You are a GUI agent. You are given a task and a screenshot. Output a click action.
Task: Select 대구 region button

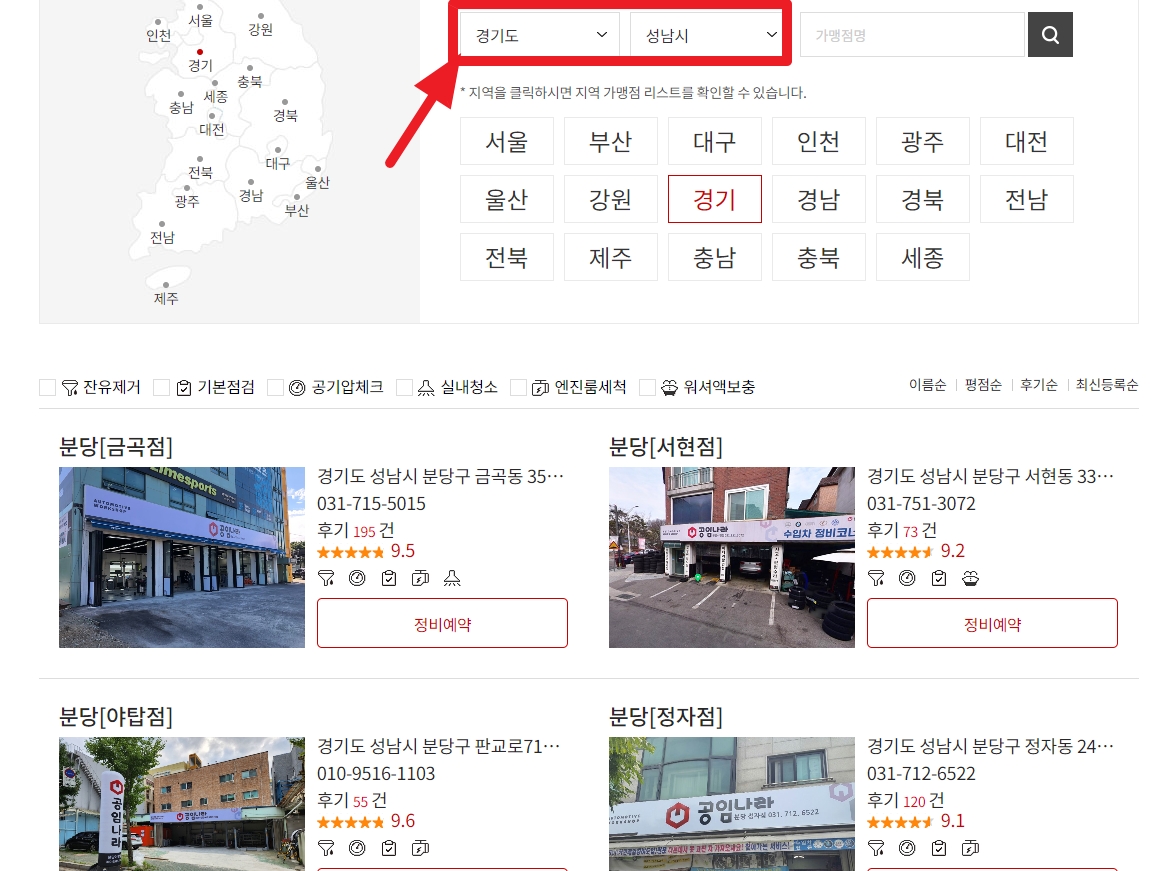pyautogui.click(x=714, y=141)
